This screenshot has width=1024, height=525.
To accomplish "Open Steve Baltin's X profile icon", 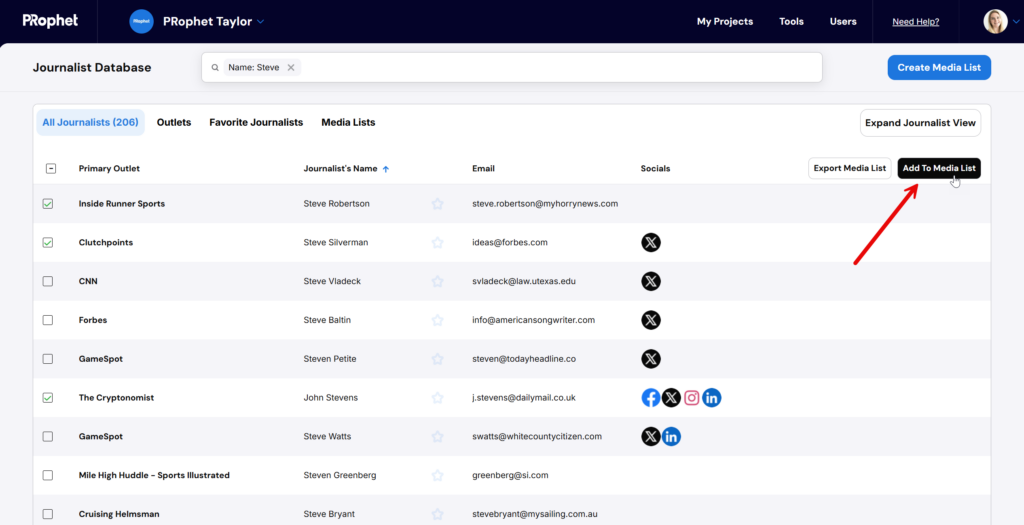I will point(650,320).
